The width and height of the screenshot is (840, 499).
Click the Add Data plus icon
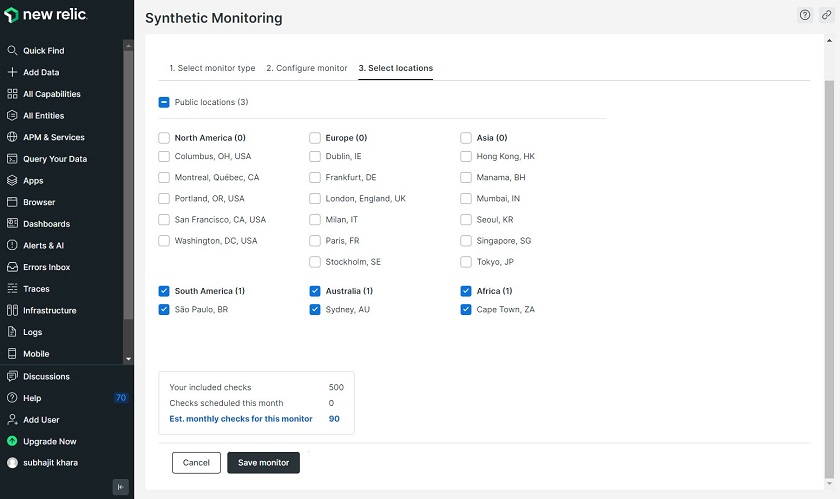(12, 72)
